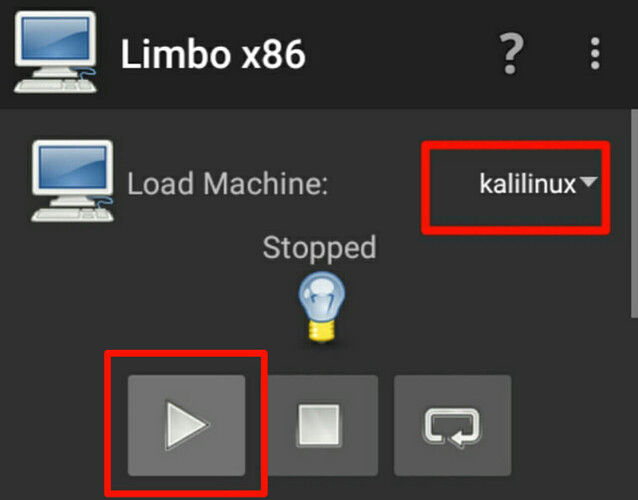The height and width of the screenshot is (500, 638).
Task: Show more options from vertical dots icon
Action: pyautogui.click(x=595, y=54)
